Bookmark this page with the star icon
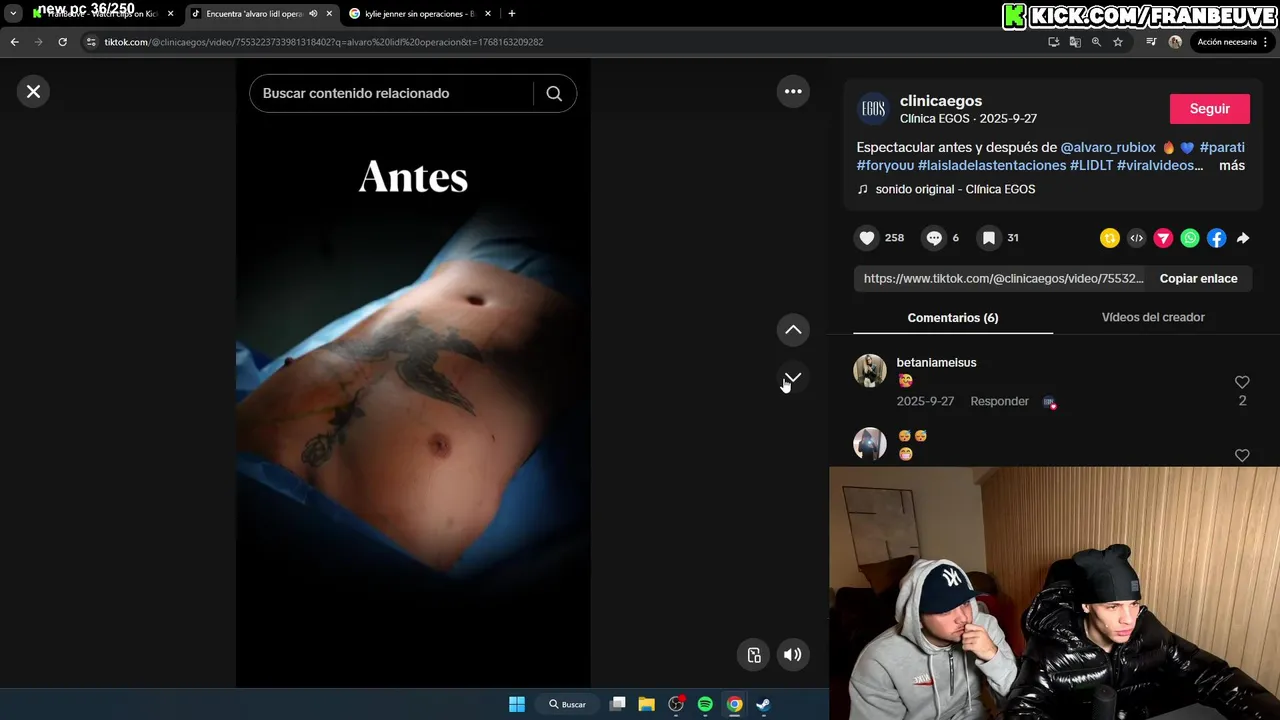 click(1118, 42)
